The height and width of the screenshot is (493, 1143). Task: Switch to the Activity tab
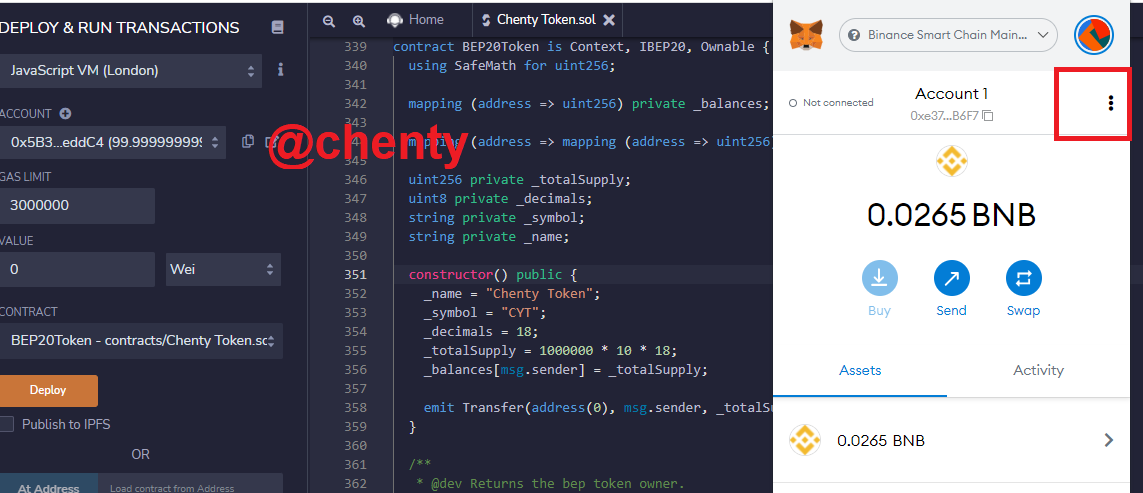click(1038, 370)
